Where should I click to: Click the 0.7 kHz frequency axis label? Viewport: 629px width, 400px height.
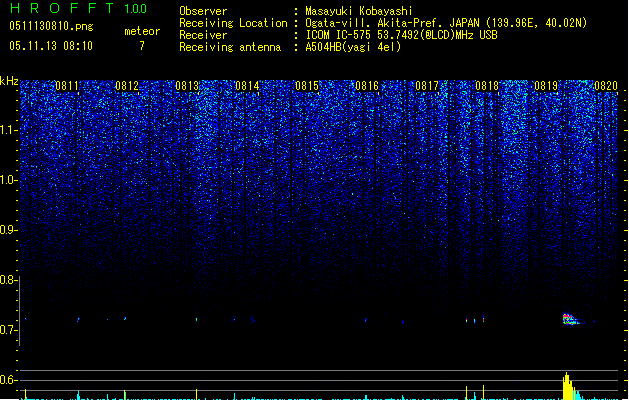click(8, 330)
